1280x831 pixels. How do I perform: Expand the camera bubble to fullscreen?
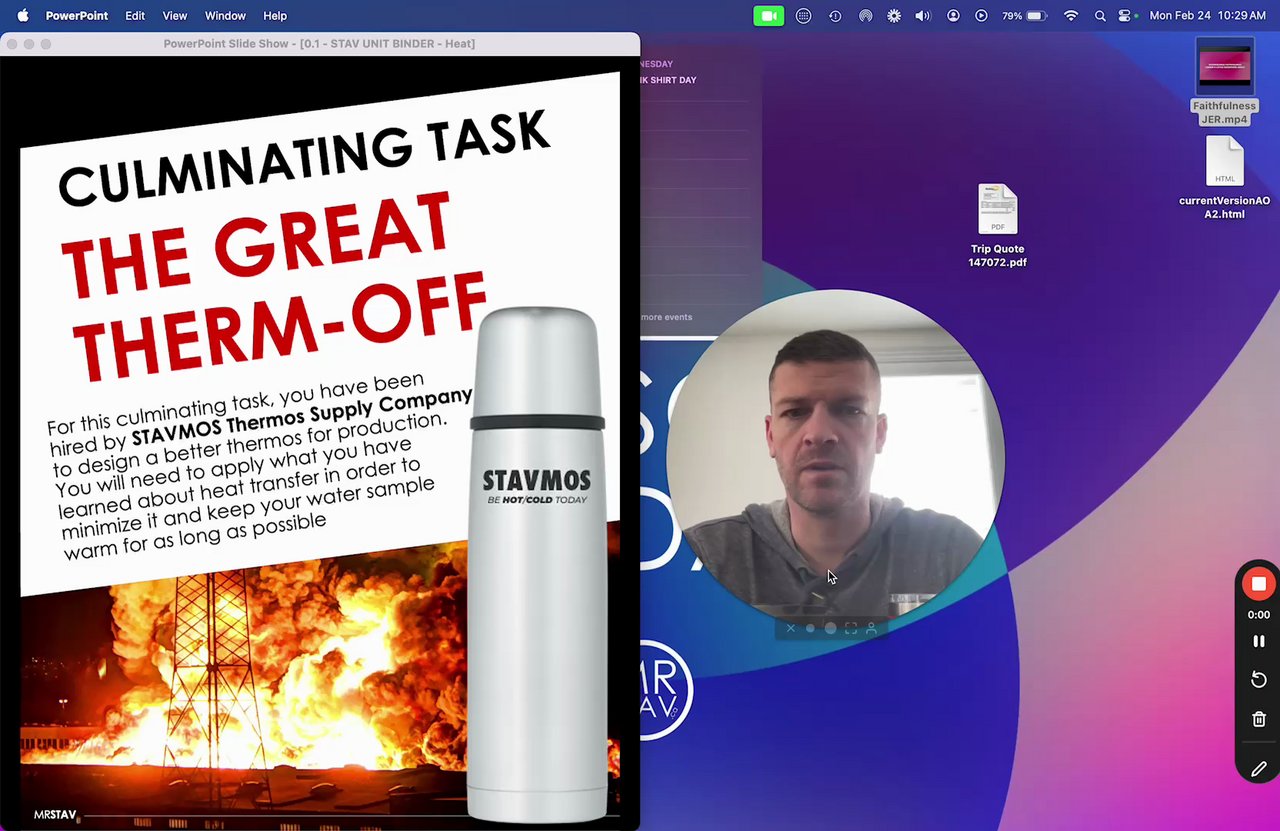(851, 629)
